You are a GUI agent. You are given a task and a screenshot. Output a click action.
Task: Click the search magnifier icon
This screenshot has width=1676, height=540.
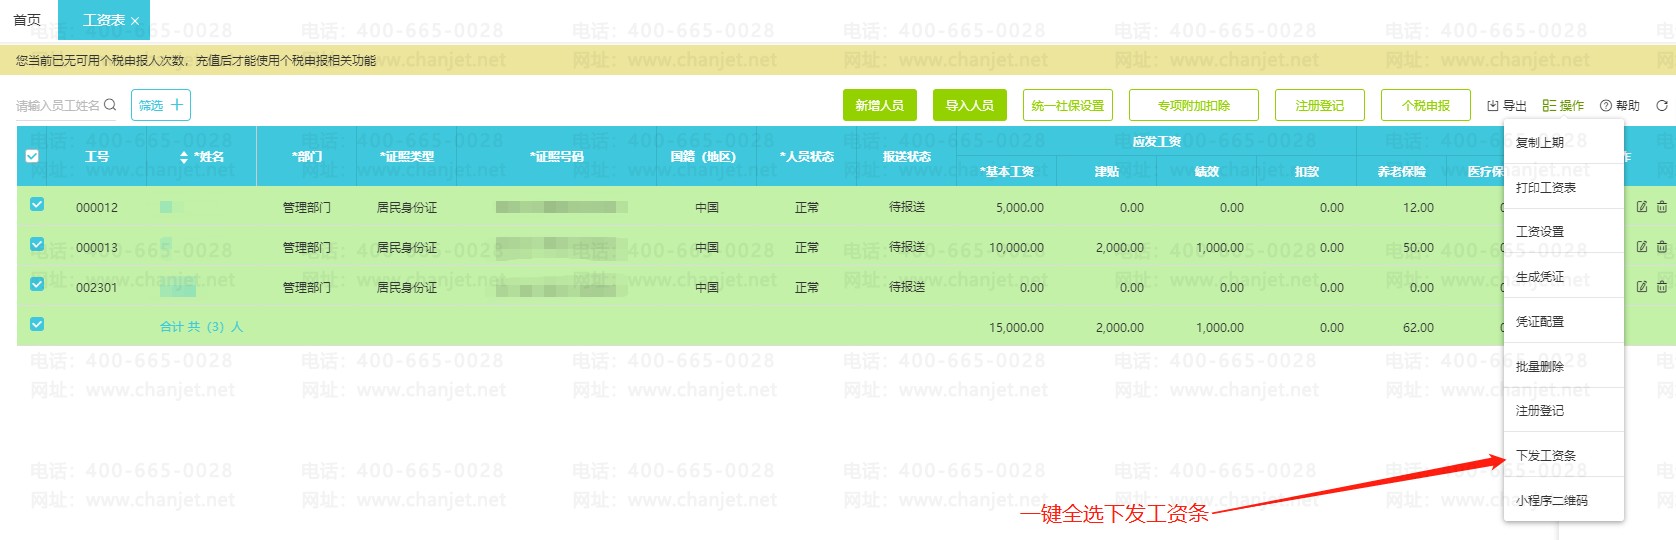pos(110,105)
